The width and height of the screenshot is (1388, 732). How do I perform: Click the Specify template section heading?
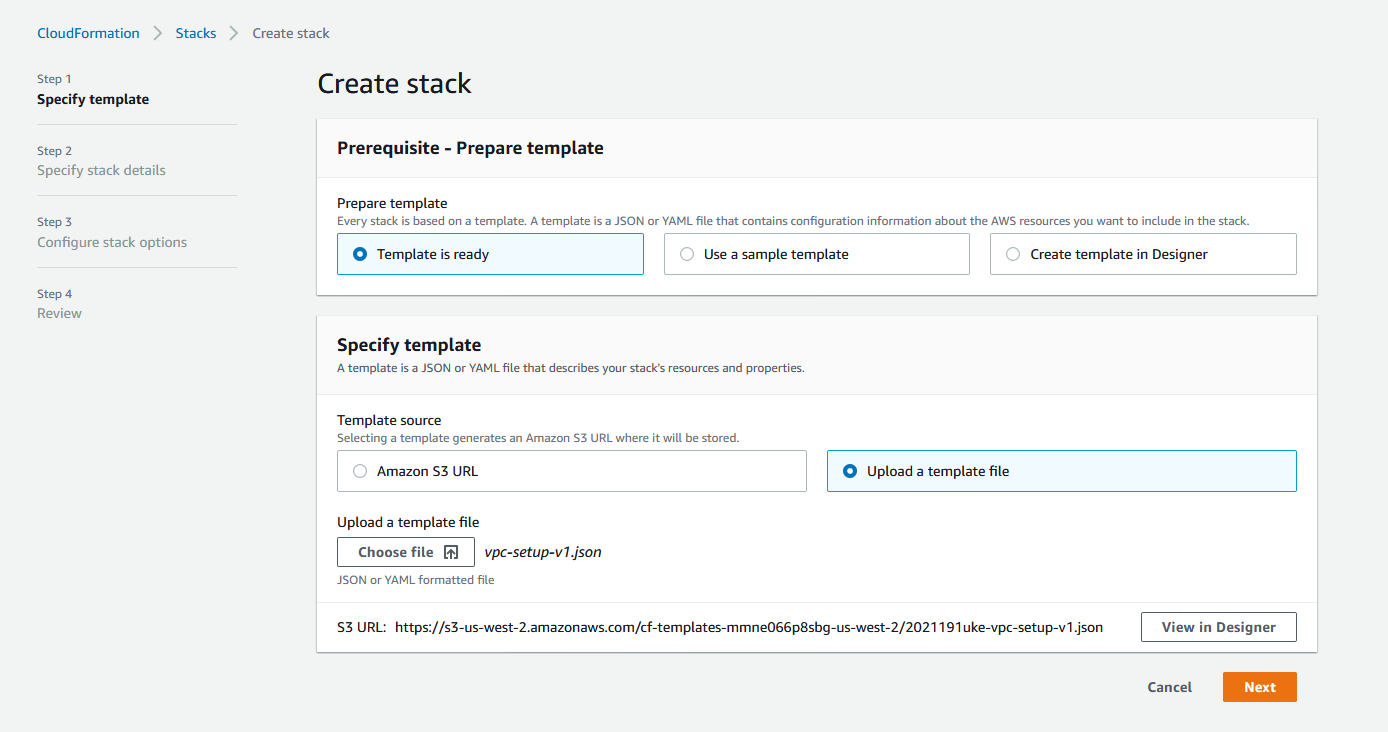pyautogui.click(x=409, y=345)
